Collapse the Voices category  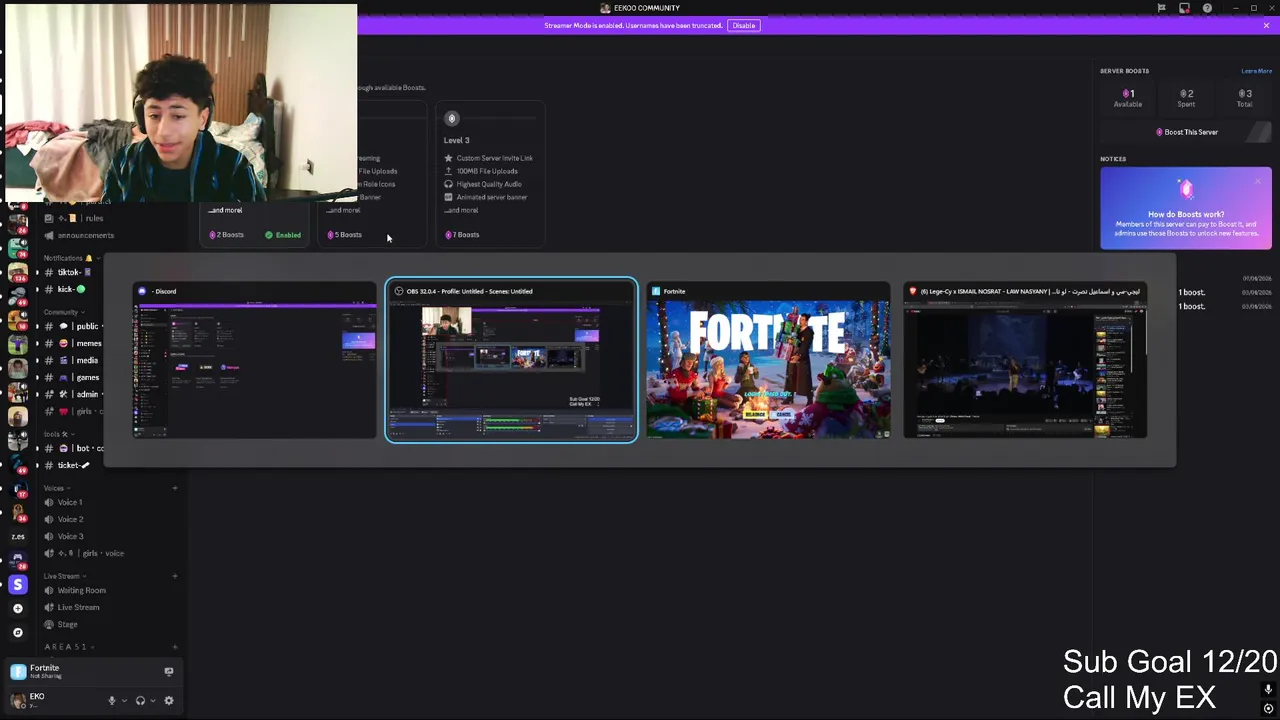[57, 488]
